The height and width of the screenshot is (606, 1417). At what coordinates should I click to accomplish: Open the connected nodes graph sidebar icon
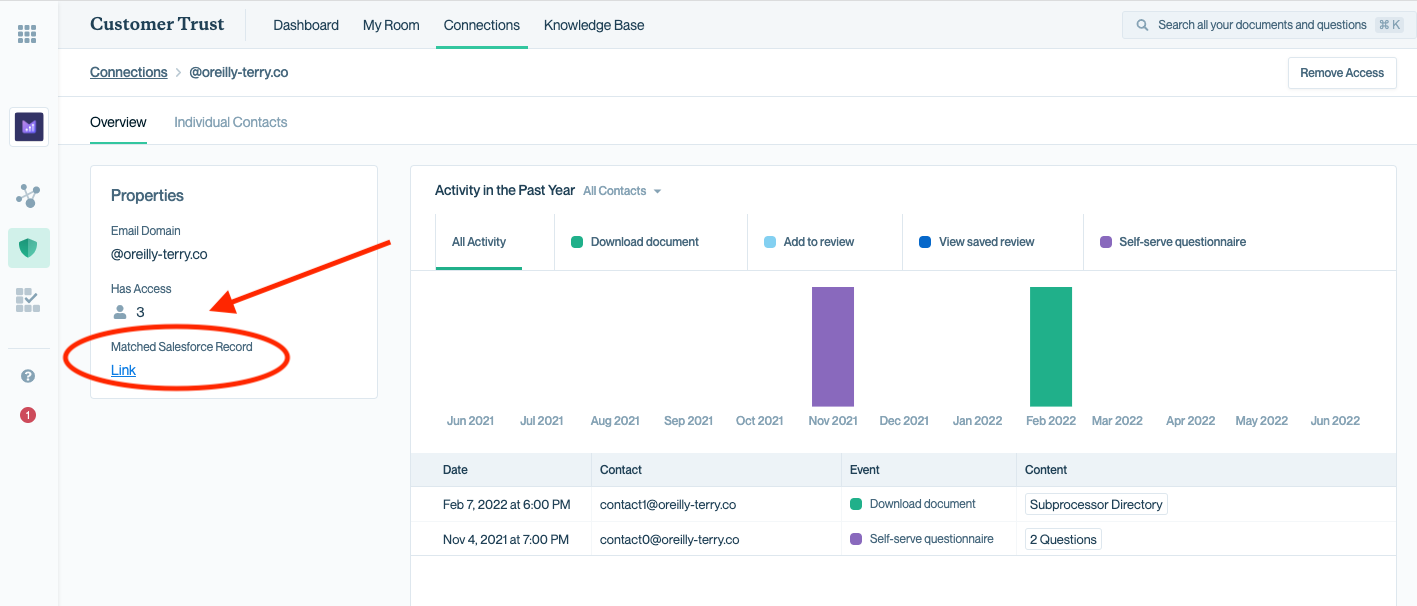click(28, 196)
